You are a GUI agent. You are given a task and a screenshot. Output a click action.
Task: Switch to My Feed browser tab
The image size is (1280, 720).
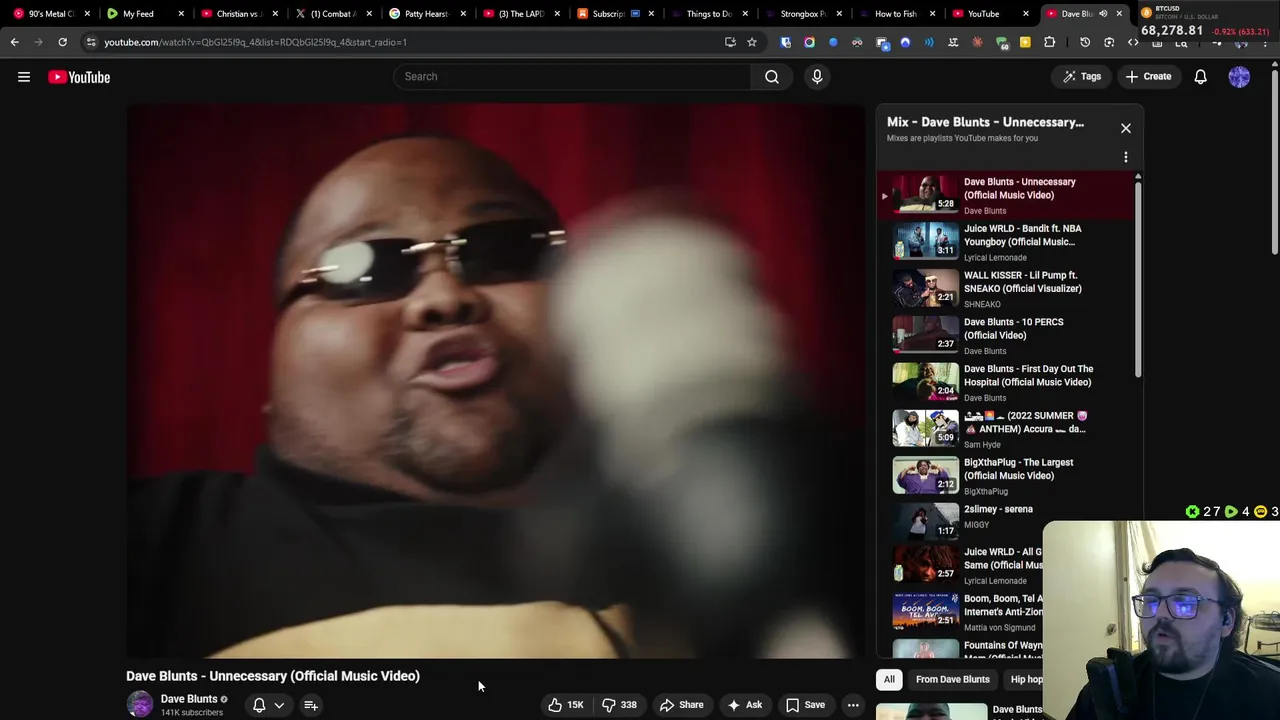[x=145, y=14]
